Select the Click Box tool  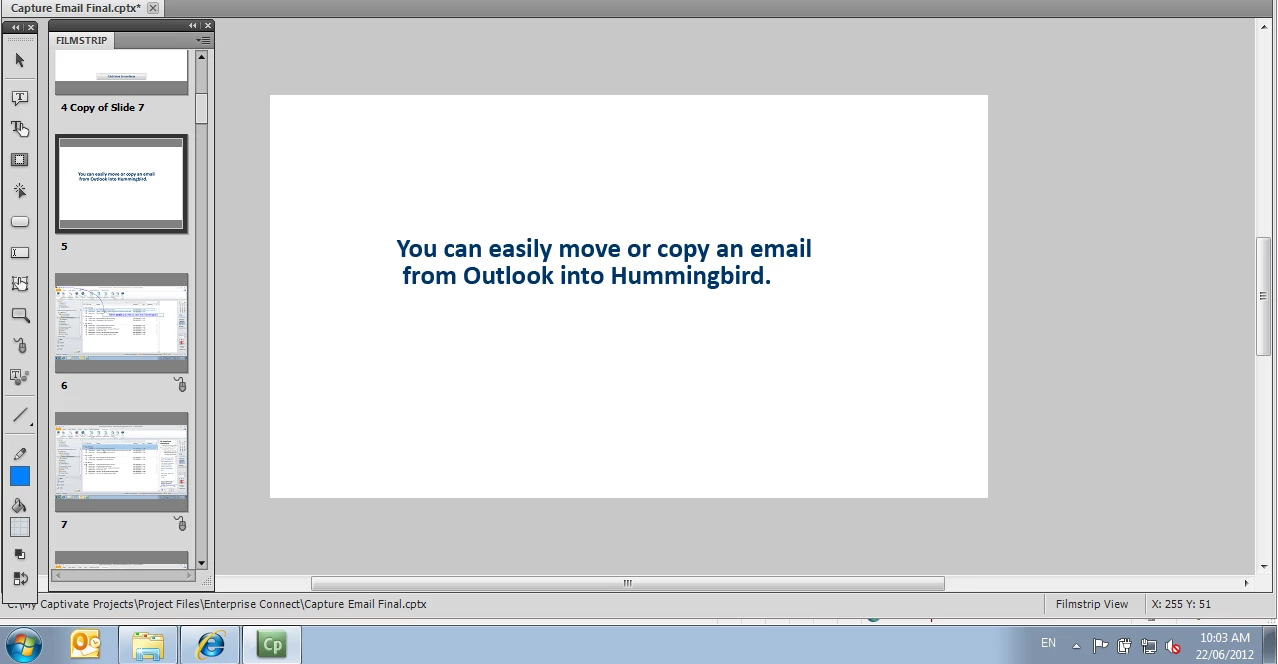tap(19, 191)
